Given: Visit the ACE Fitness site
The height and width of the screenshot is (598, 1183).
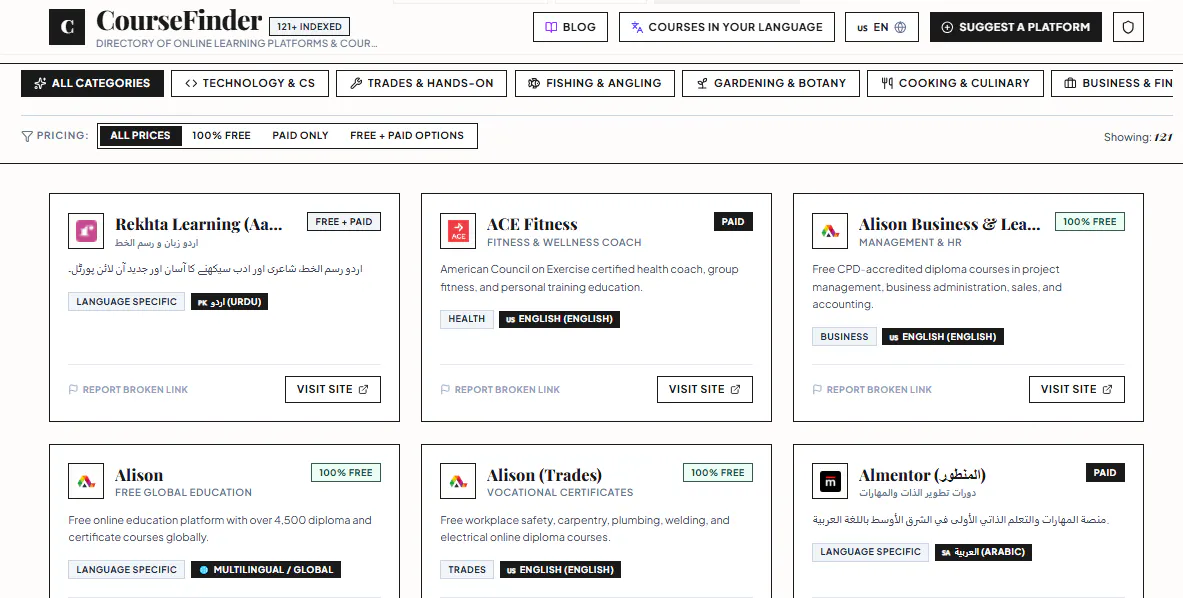Looking at the screenshot, I should (x=705, y=389).
